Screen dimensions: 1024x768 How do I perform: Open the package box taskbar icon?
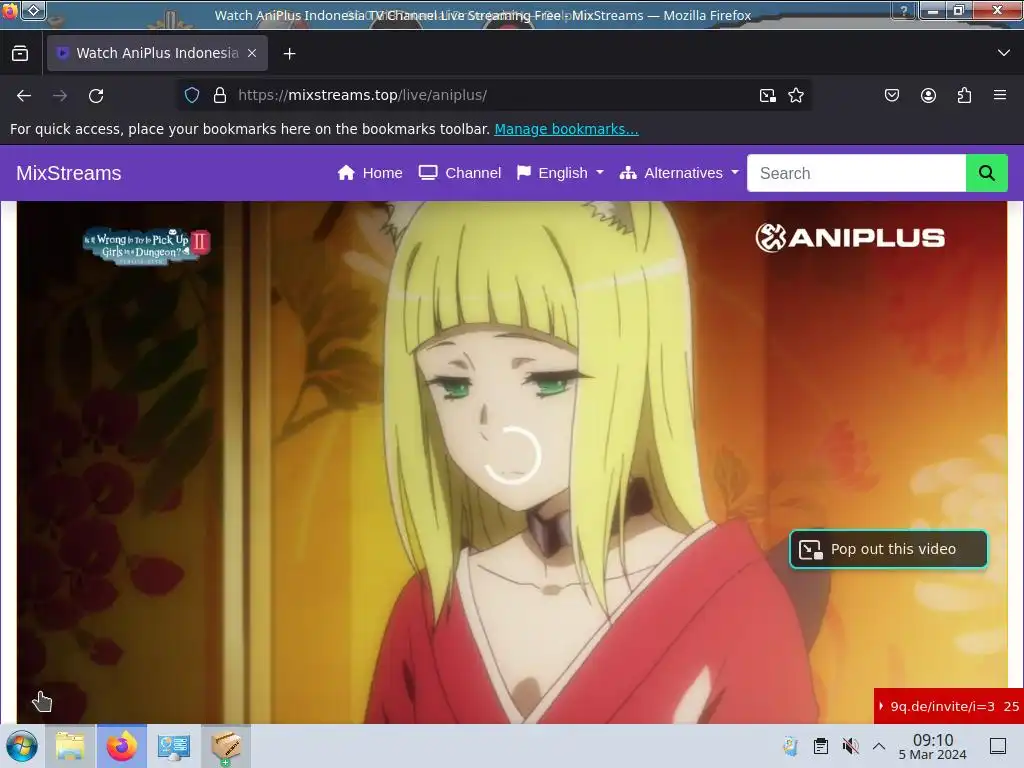coord(226,746)
